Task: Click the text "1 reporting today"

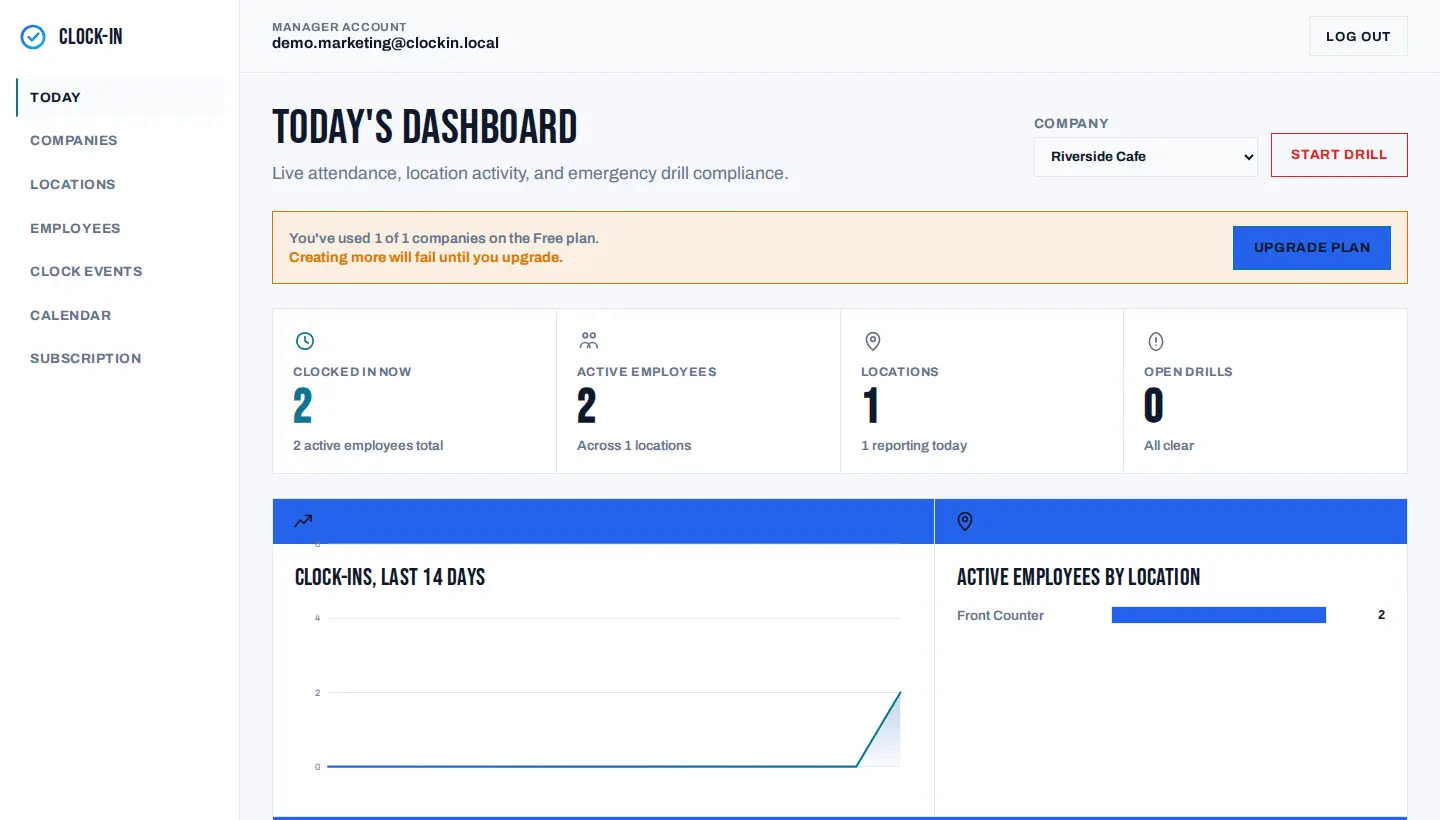Action: pos(914,445)
